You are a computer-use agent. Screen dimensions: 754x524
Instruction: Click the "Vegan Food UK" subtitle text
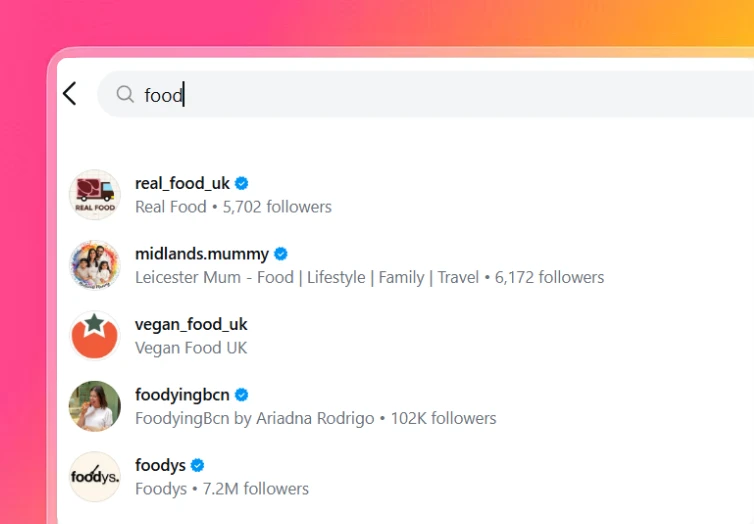click(191, 348)
